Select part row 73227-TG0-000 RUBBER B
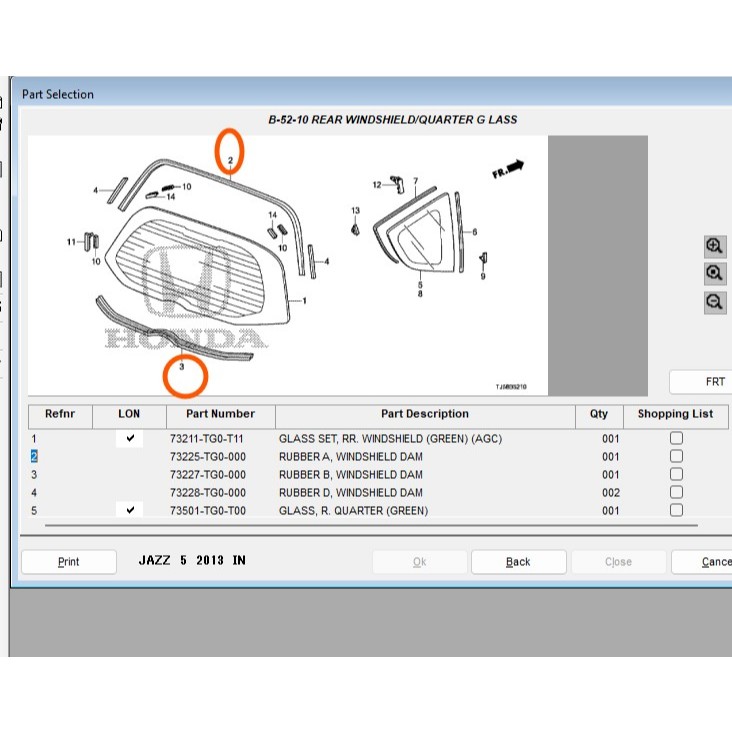Viewport: 732px width, 732px height. pyautogui.click(x=350, y=474)
